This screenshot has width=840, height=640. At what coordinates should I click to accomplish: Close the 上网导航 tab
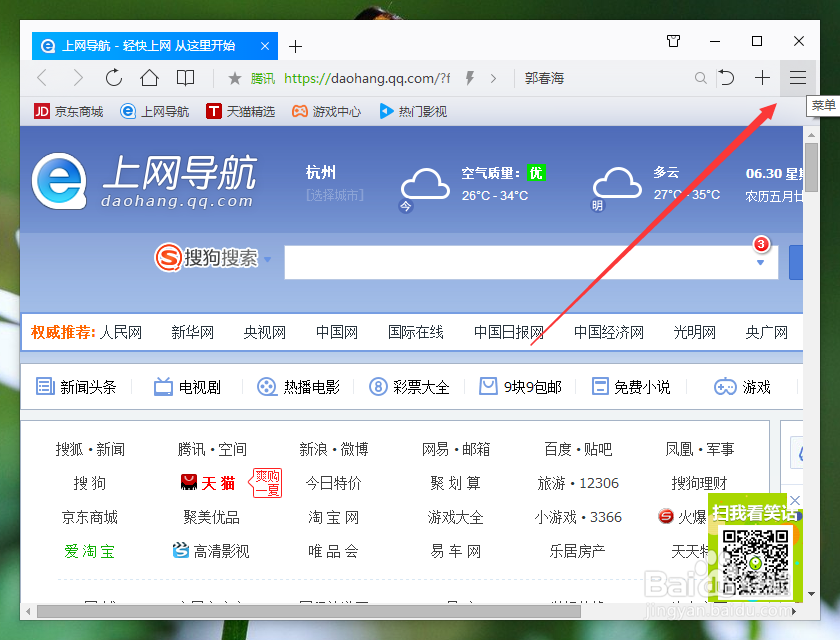pos(265,46)
